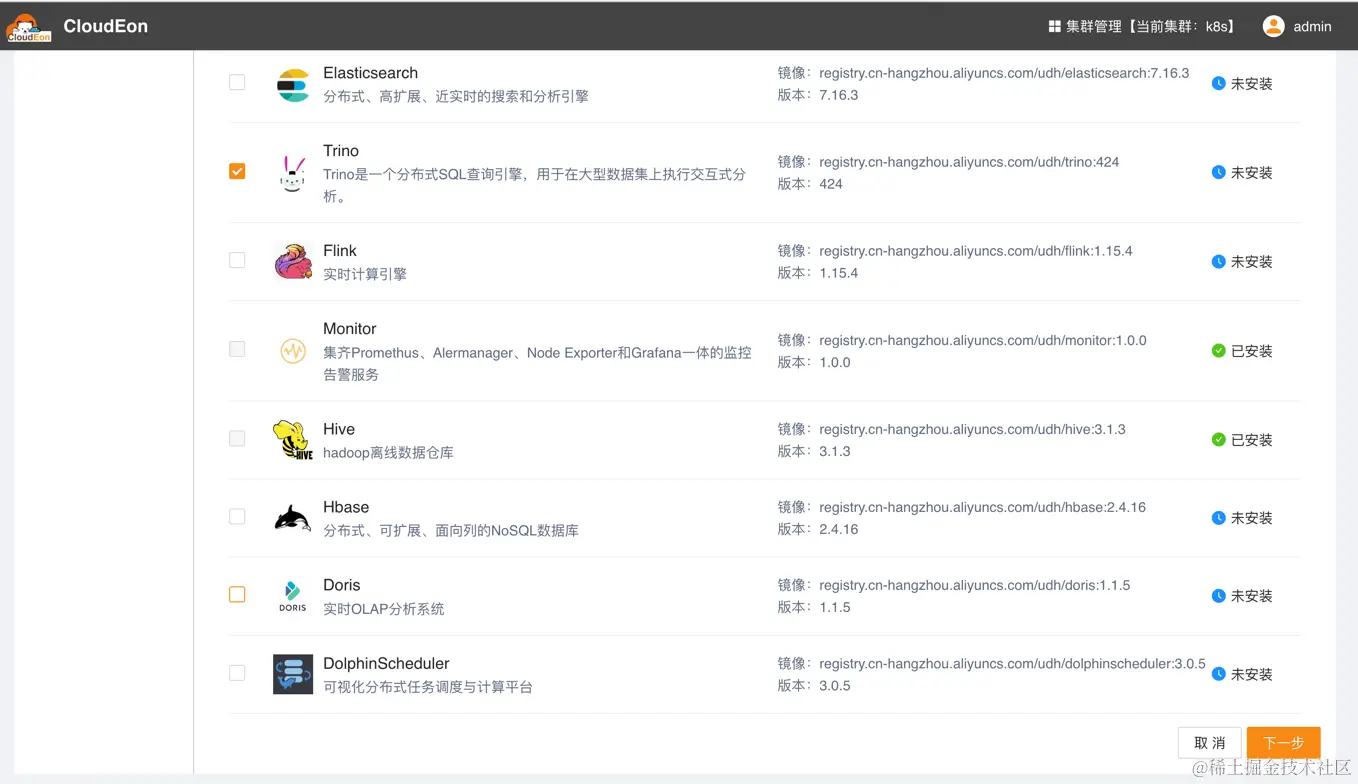Click the cluster management grid icon
The height and width of the screenshot is (784, 1358).
[x=1054, y=26]
